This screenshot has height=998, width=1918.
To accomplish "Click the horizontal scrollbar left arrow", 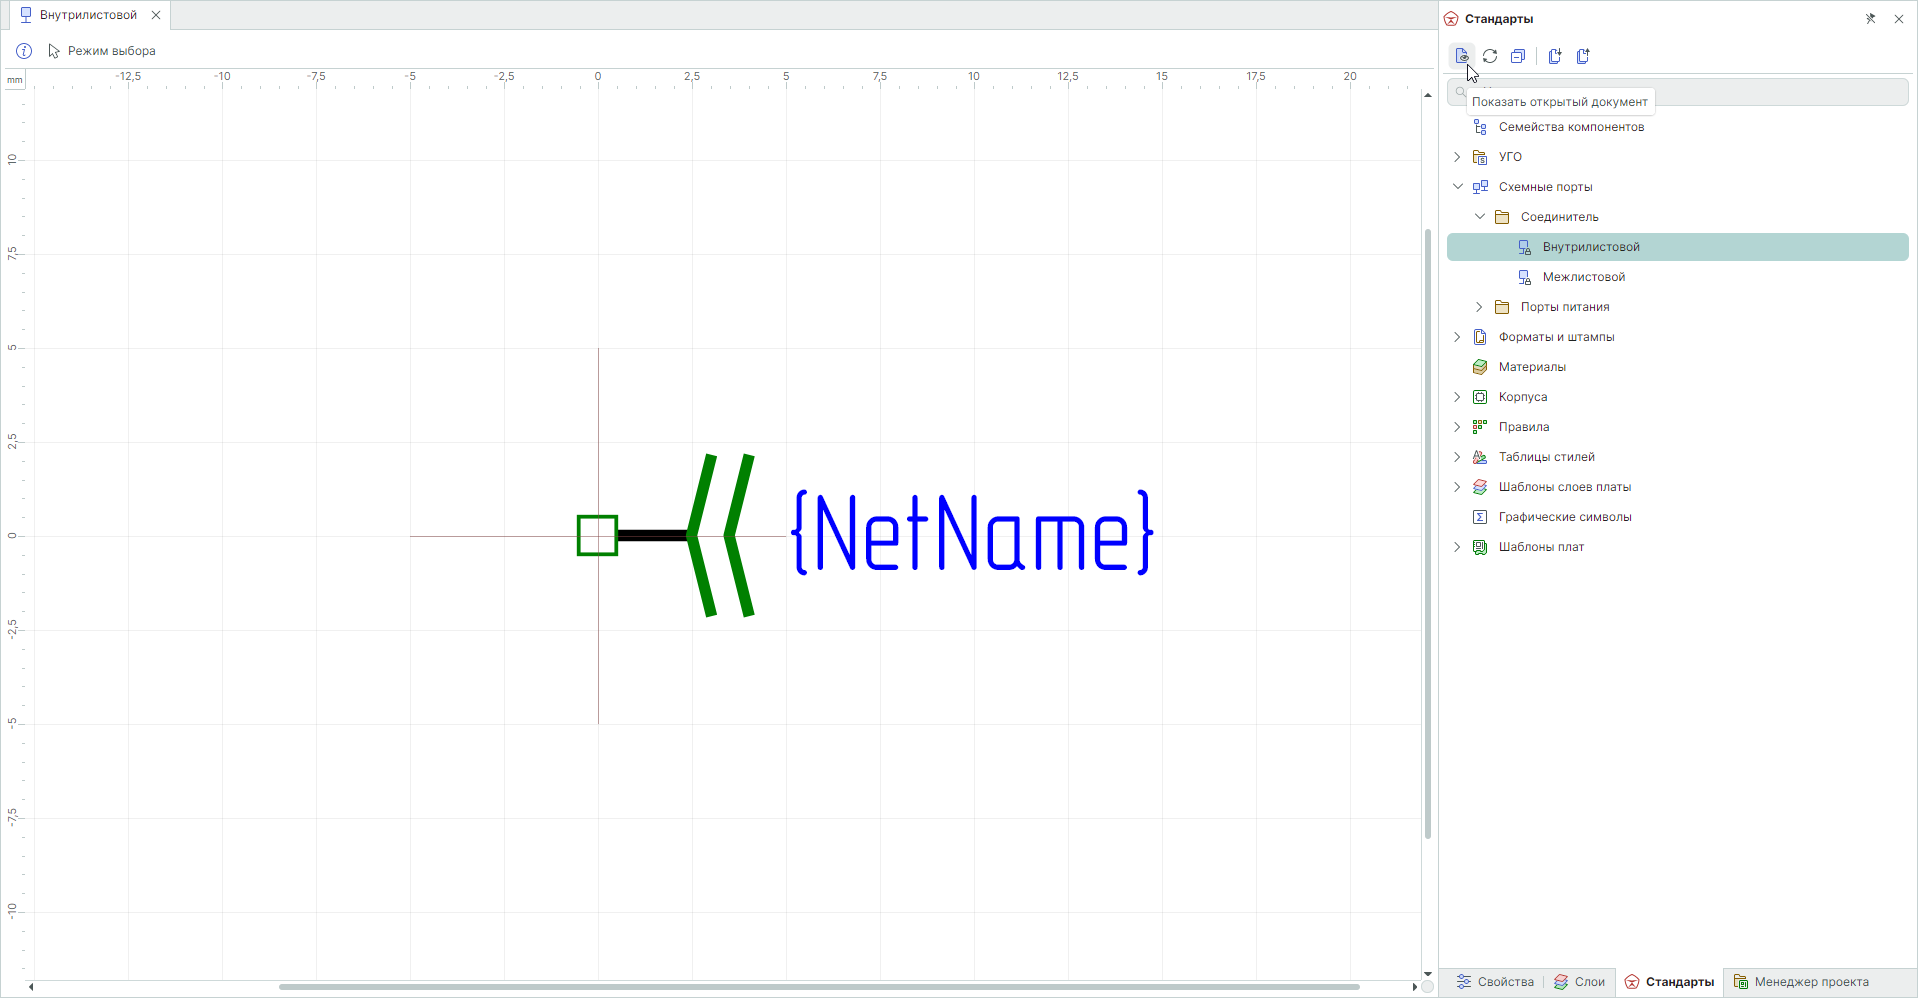I will point(32,987).
